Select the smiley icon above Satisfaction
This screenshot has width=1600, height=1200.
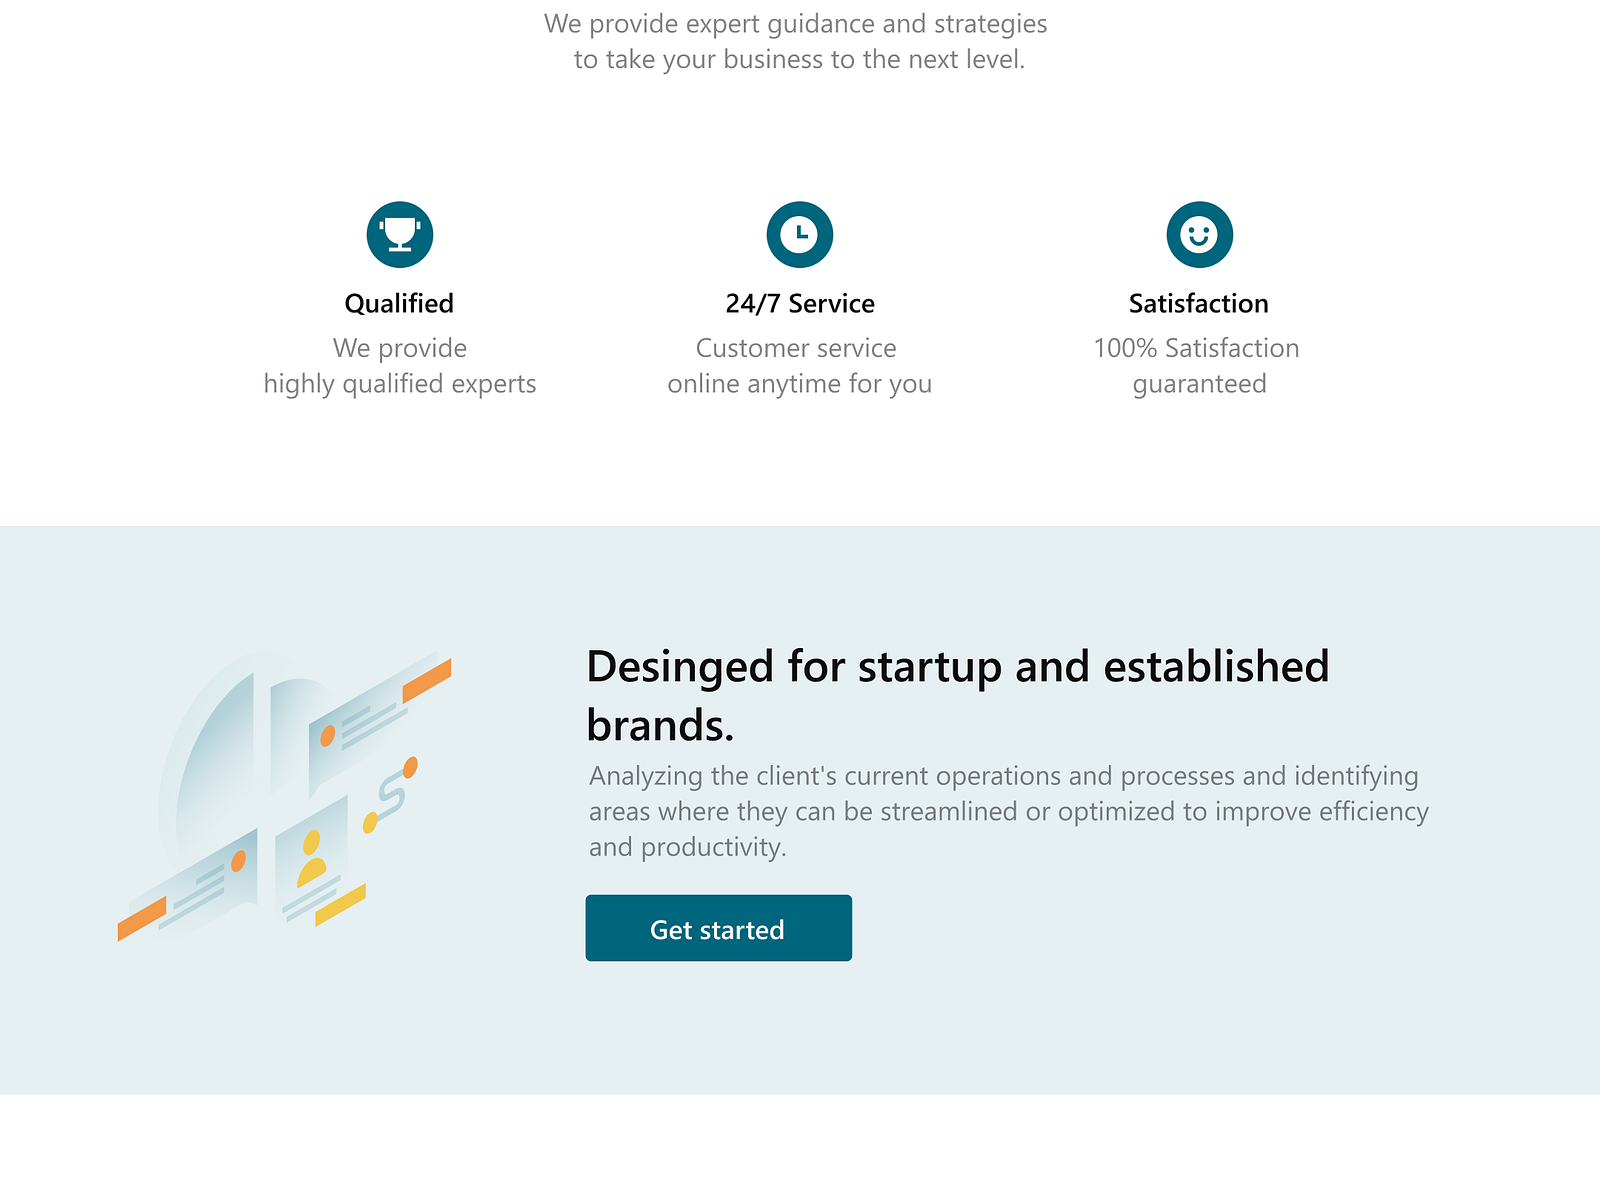1199,233
